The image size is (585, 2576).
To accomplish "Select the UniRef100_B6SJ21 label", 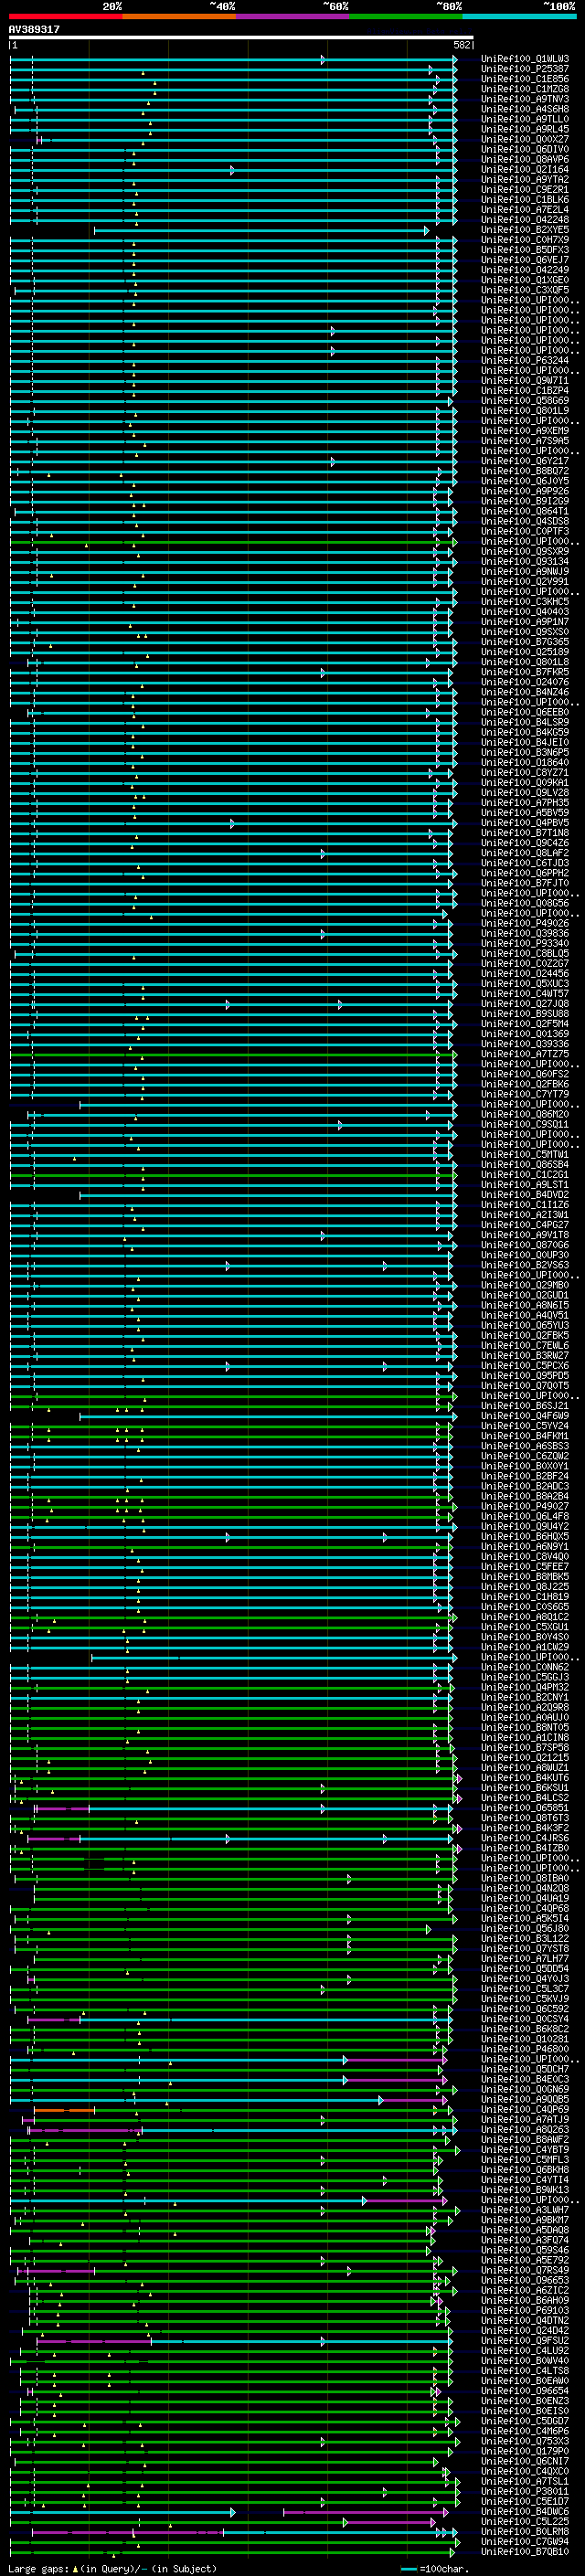I will coord(525,1406).
